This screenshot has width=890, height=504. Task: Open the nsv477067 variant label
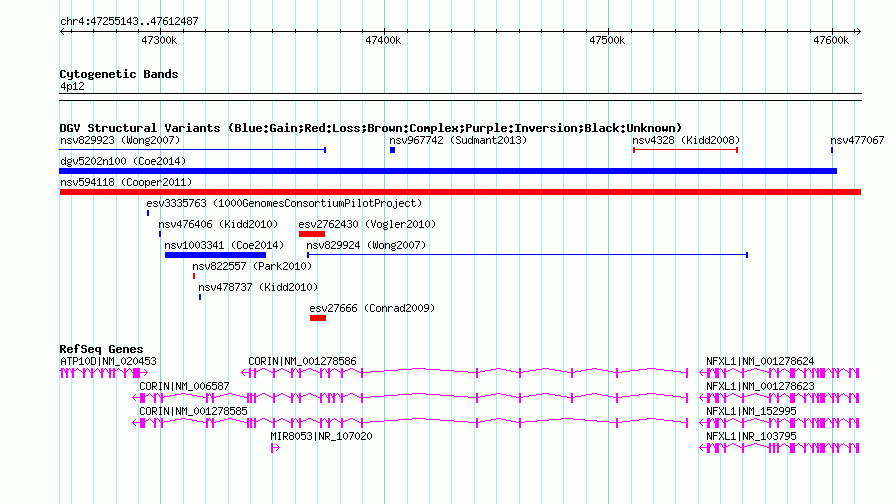pyautogui.click(x=857, y=140)
